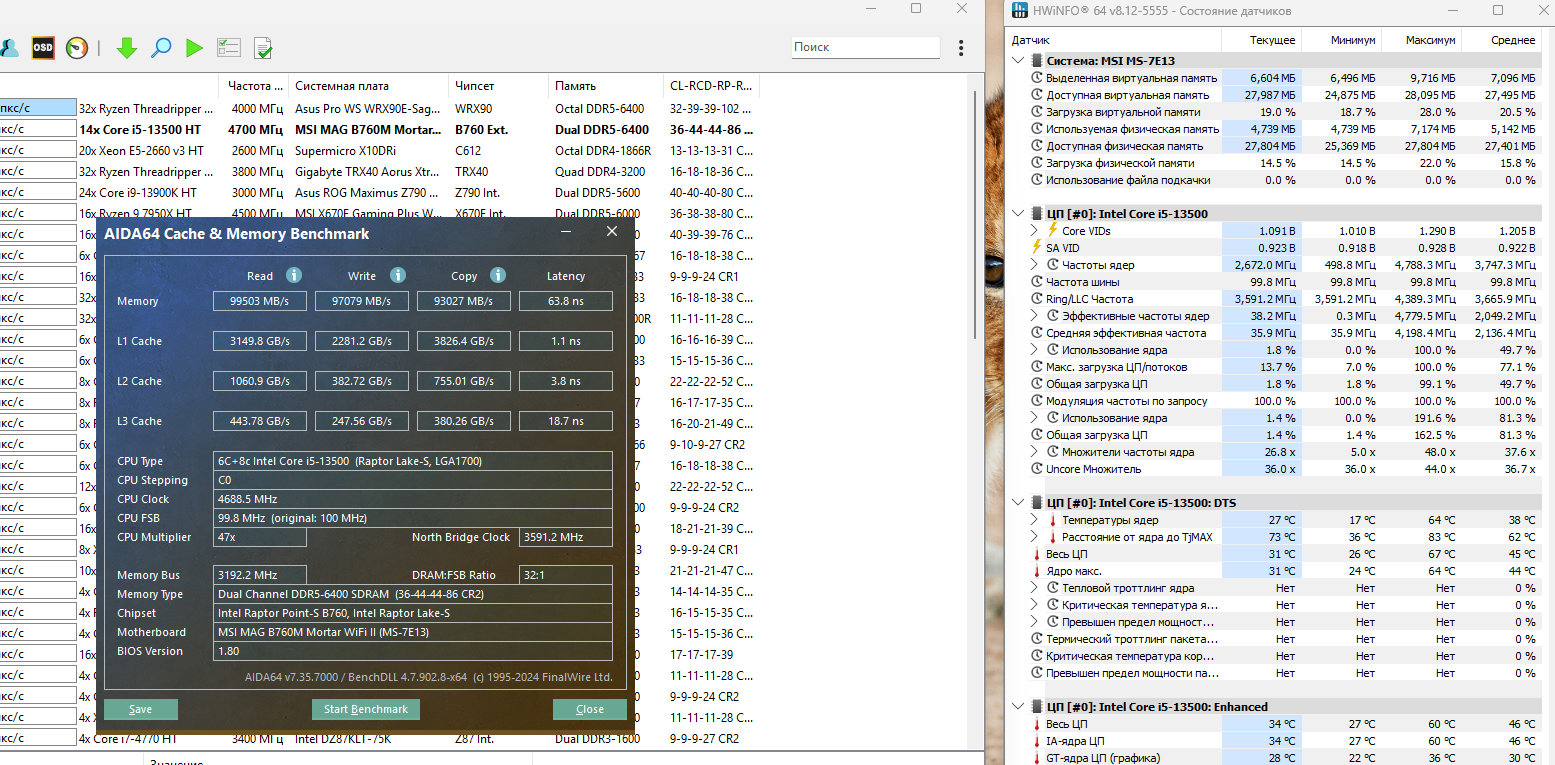The width and height of the screenshot is (1555, 765).
Task: Click the user profile icon in toolbar
Action: tap(8, 47)
